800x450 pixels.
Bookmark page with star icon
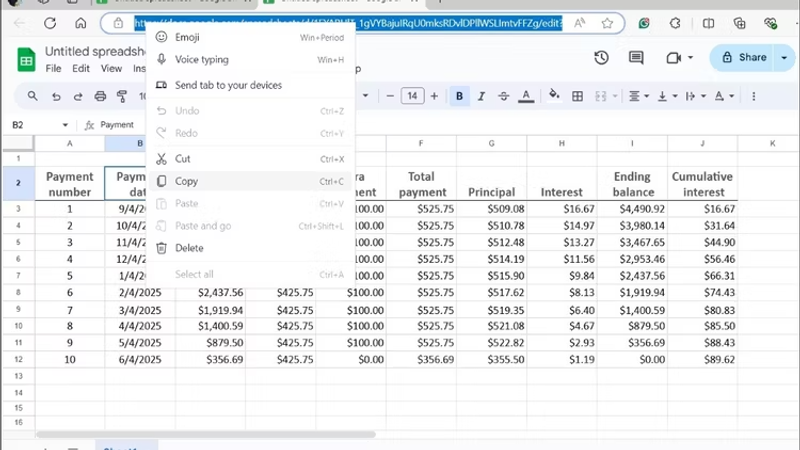[607, 23]
